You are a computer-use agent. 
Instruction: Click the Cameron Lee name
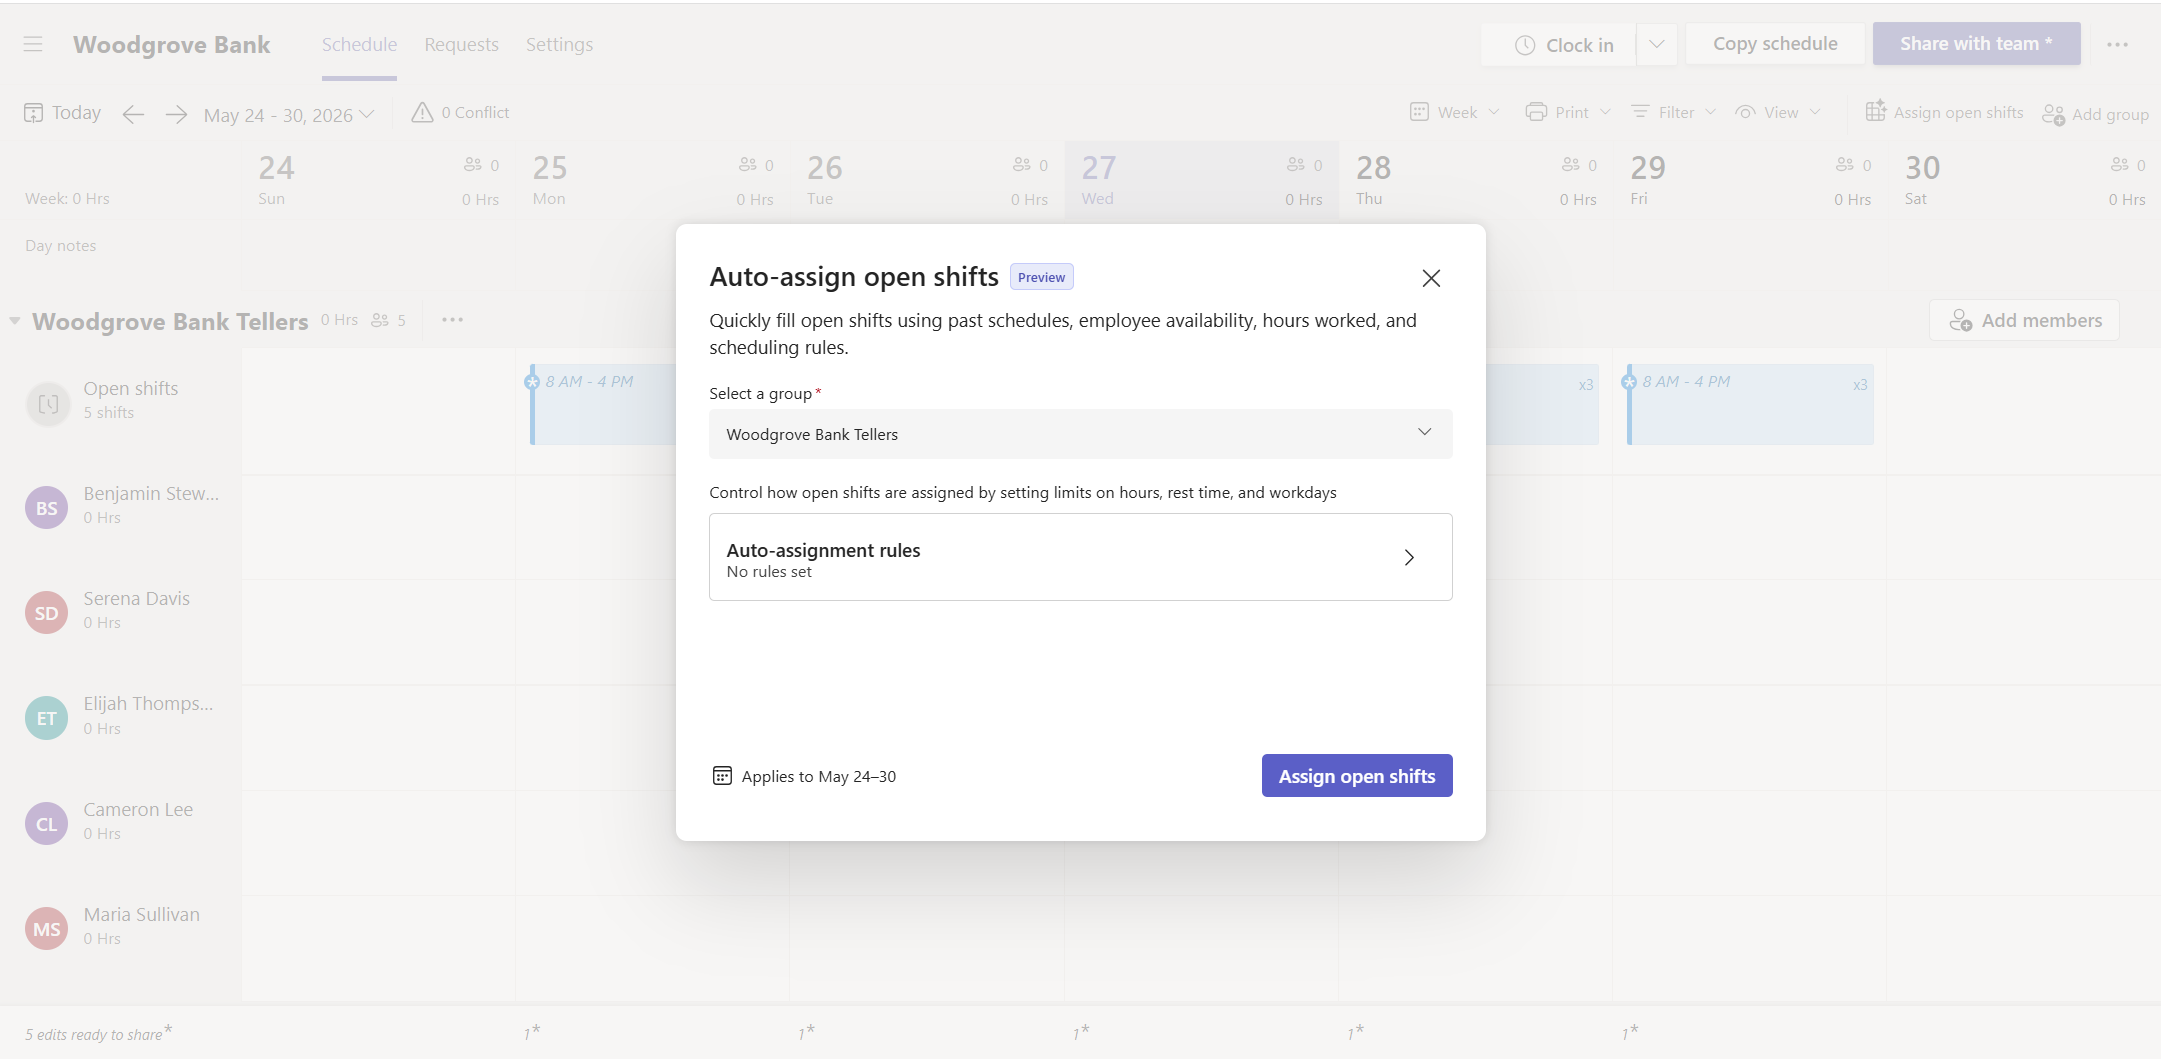pos(138,809)
